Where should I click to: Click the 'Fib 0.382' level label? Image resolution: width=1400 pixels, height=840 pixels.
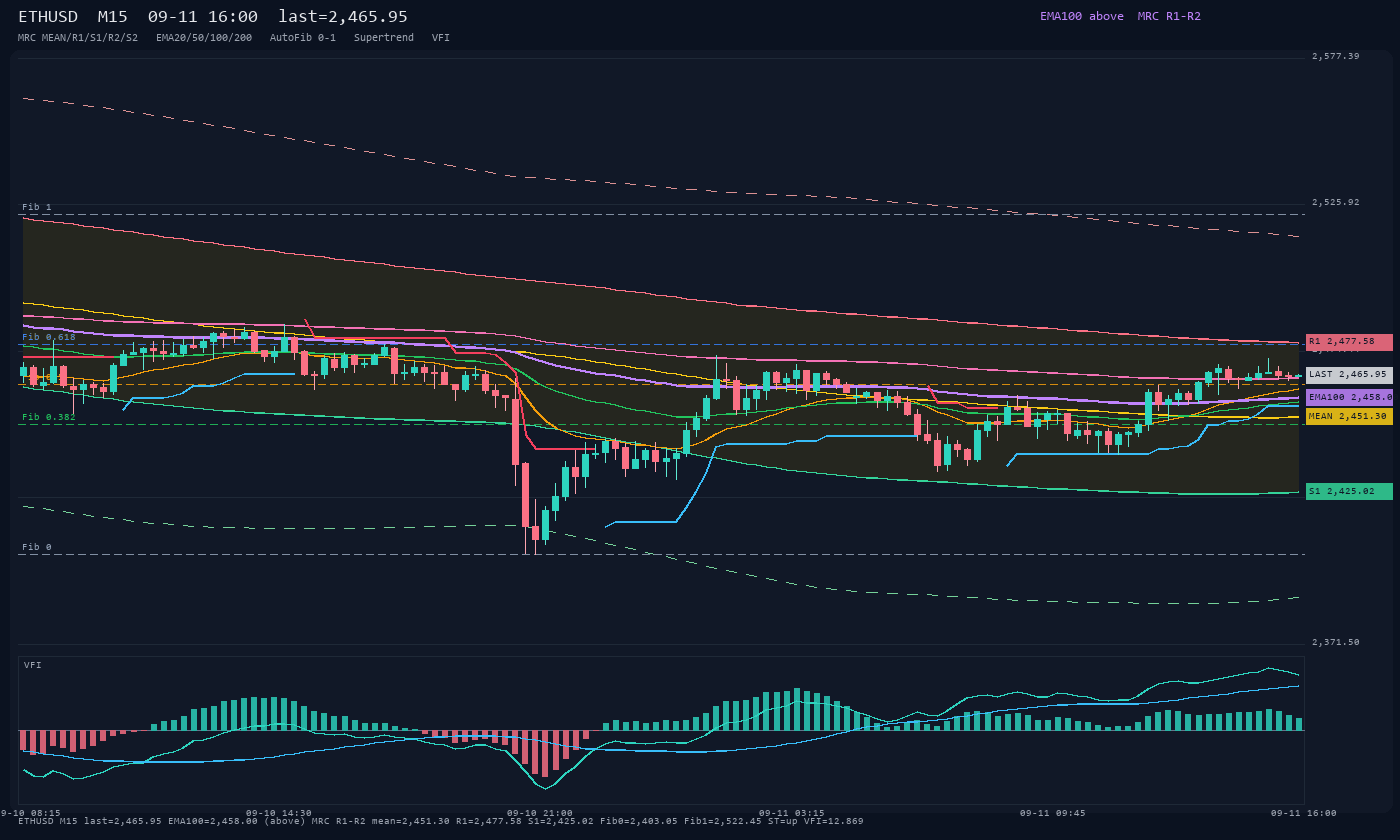coord(49,417)
